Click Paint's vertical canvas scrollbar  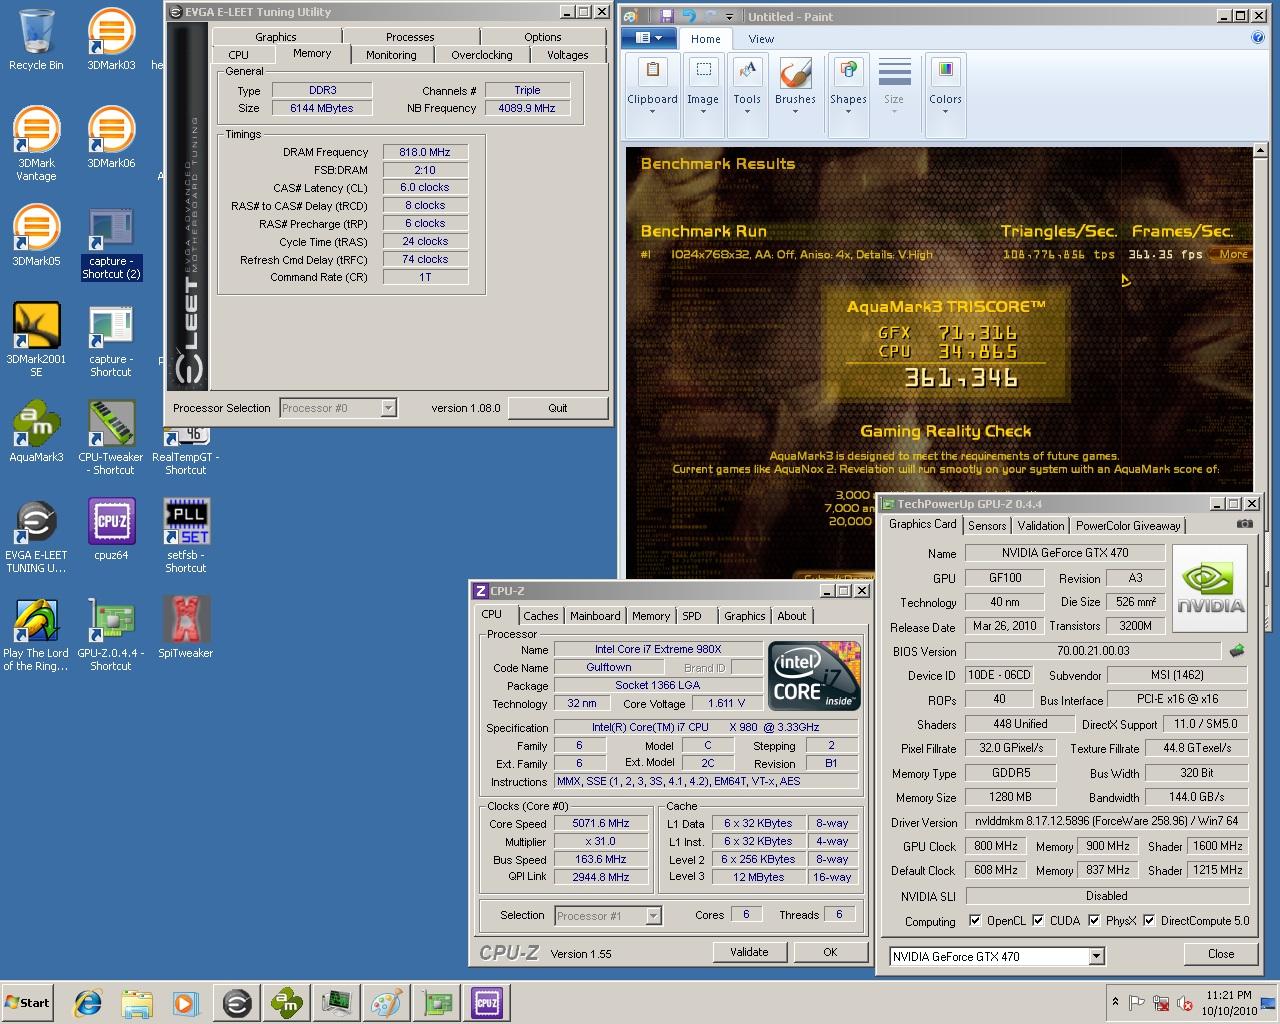pos(1259,360)
